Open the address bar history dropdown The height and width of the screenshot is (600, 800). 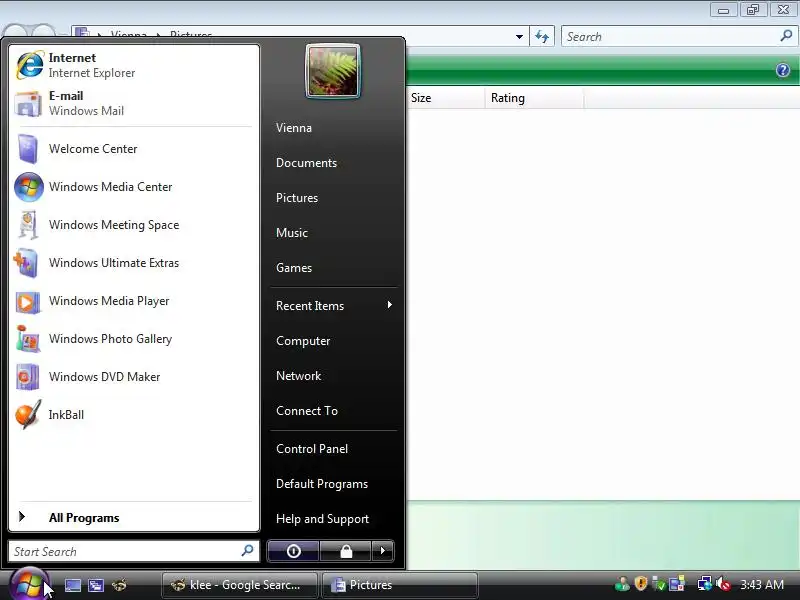[x=519, y=37]
